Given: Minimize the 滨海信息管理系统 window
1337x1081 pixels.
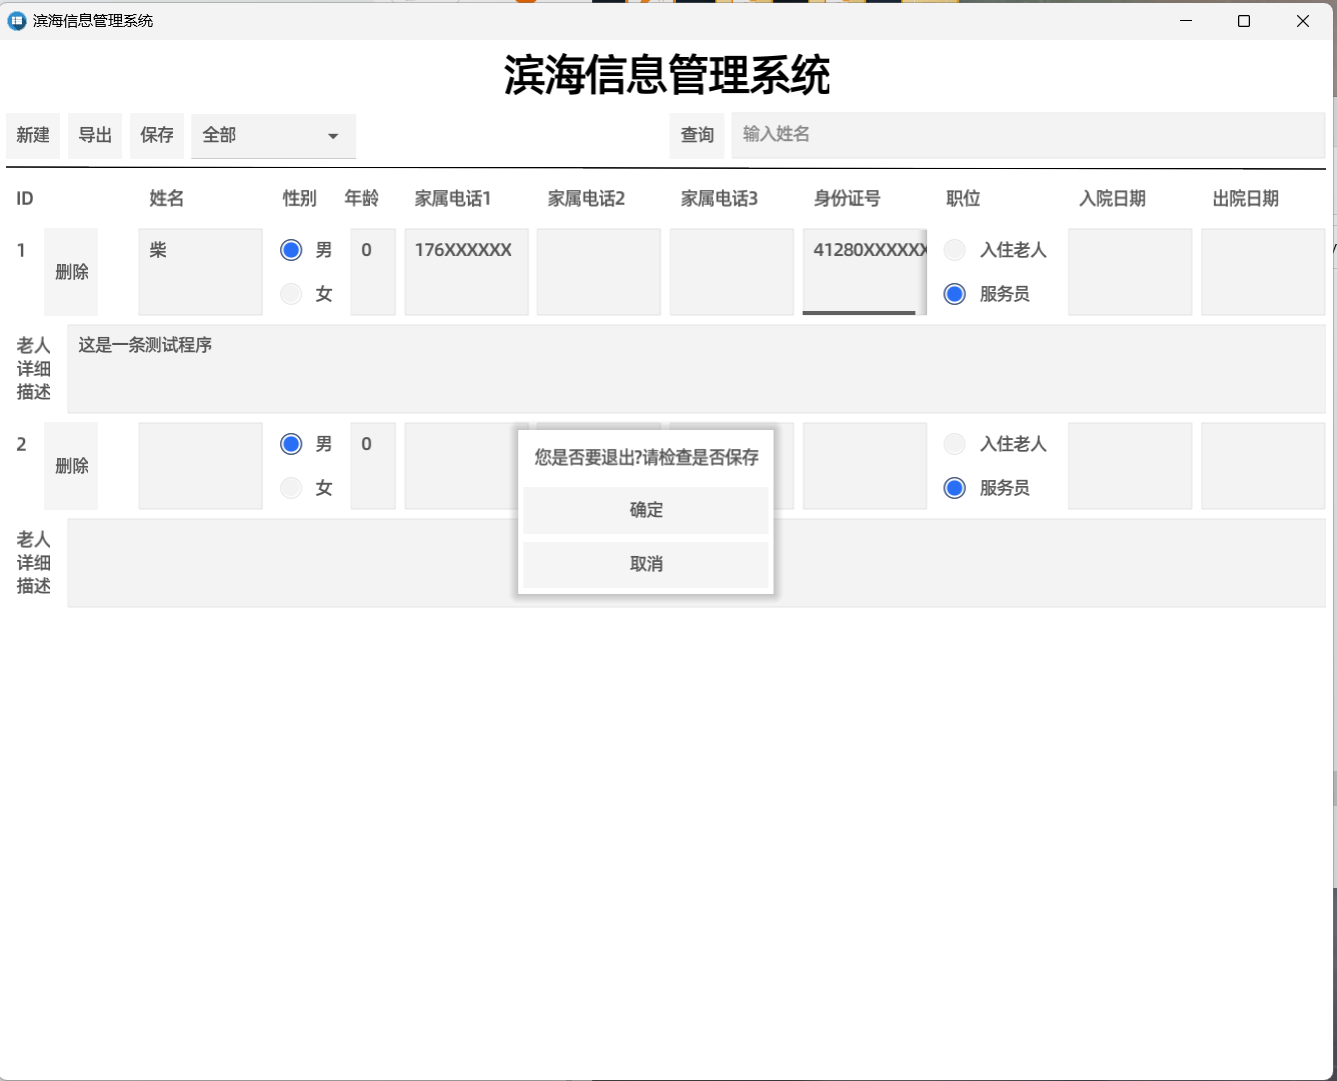Looking at the screenshot, I should point(1186,21).
